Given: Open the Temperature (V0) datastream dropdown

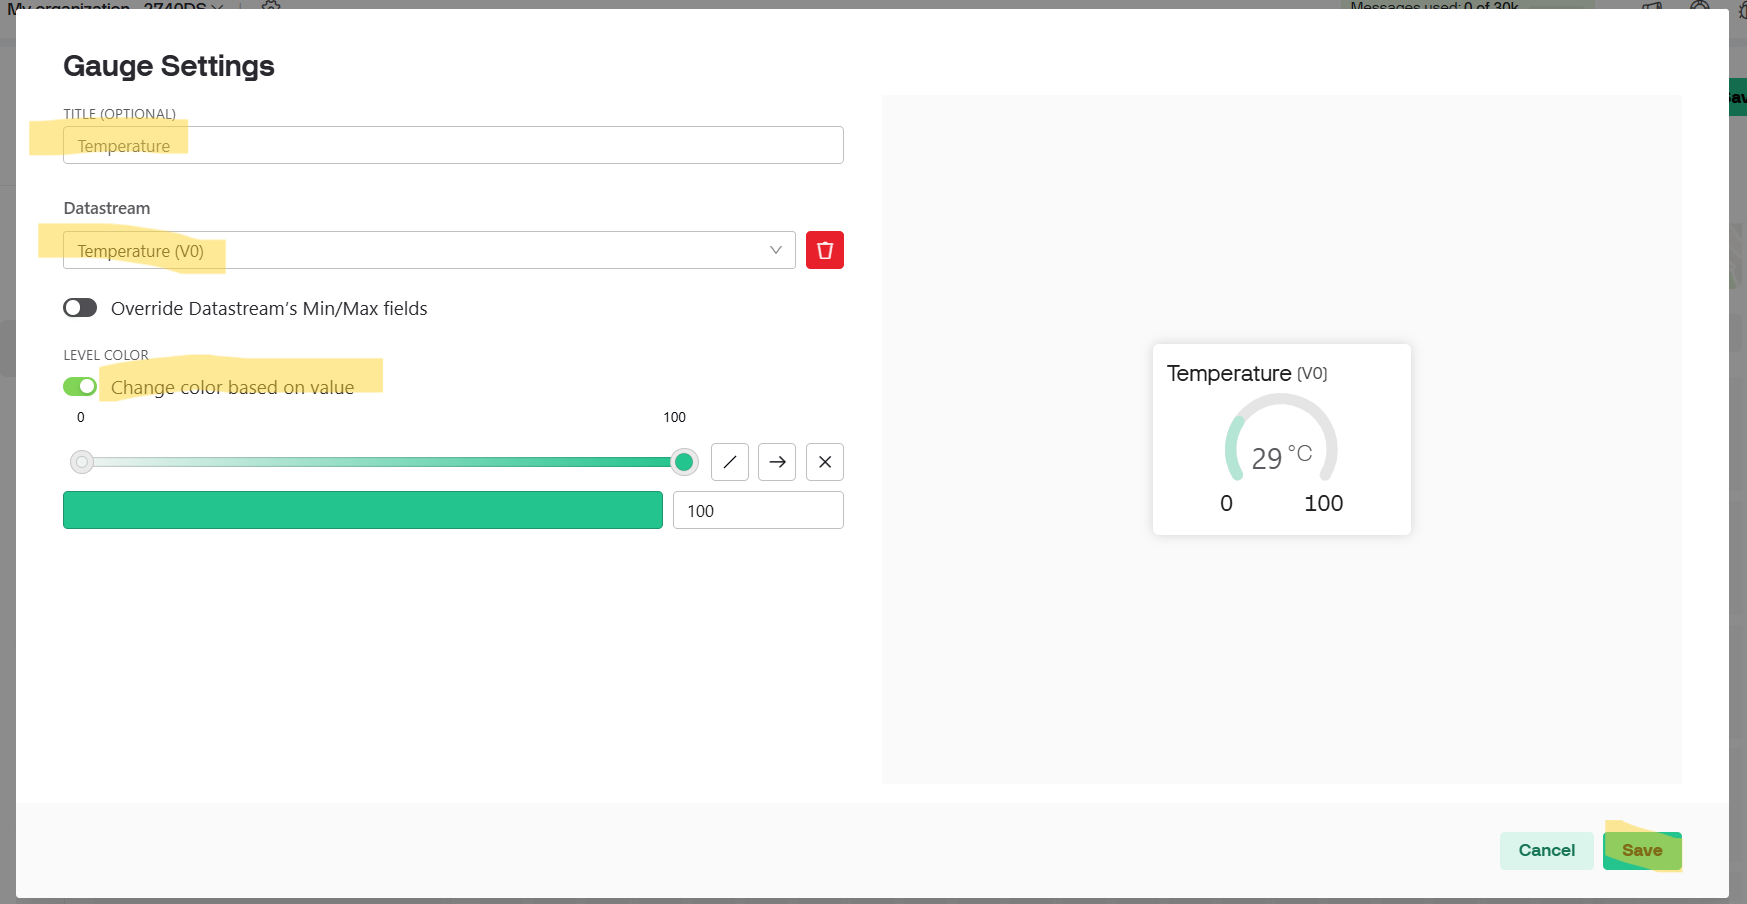Looking at the screenshot, I should point(420,250).
